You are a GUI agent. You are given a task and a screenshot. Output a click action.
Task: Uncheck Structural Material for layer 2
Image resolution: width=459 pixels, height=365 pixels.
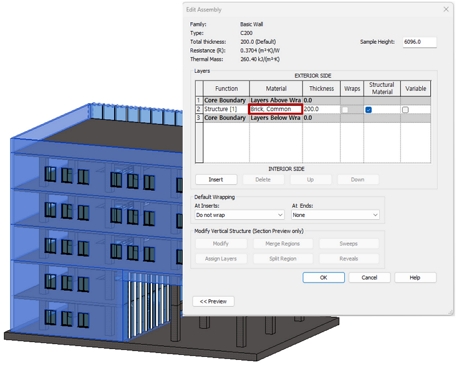pos(368,110)
